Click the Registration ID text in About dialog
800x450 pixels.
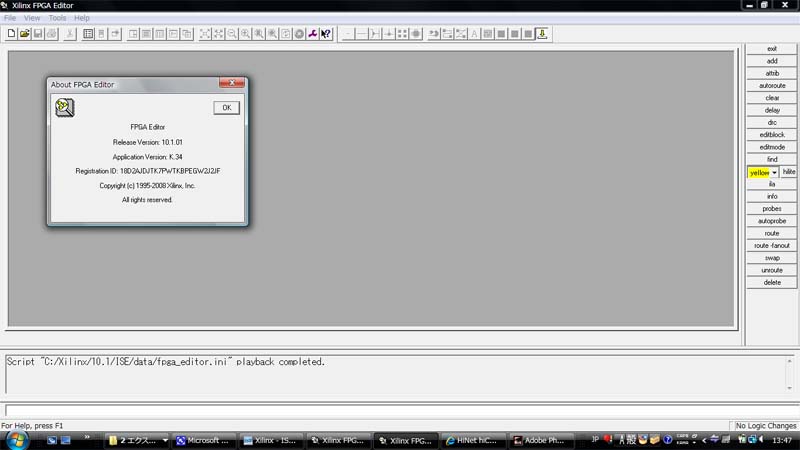[148, 171]
